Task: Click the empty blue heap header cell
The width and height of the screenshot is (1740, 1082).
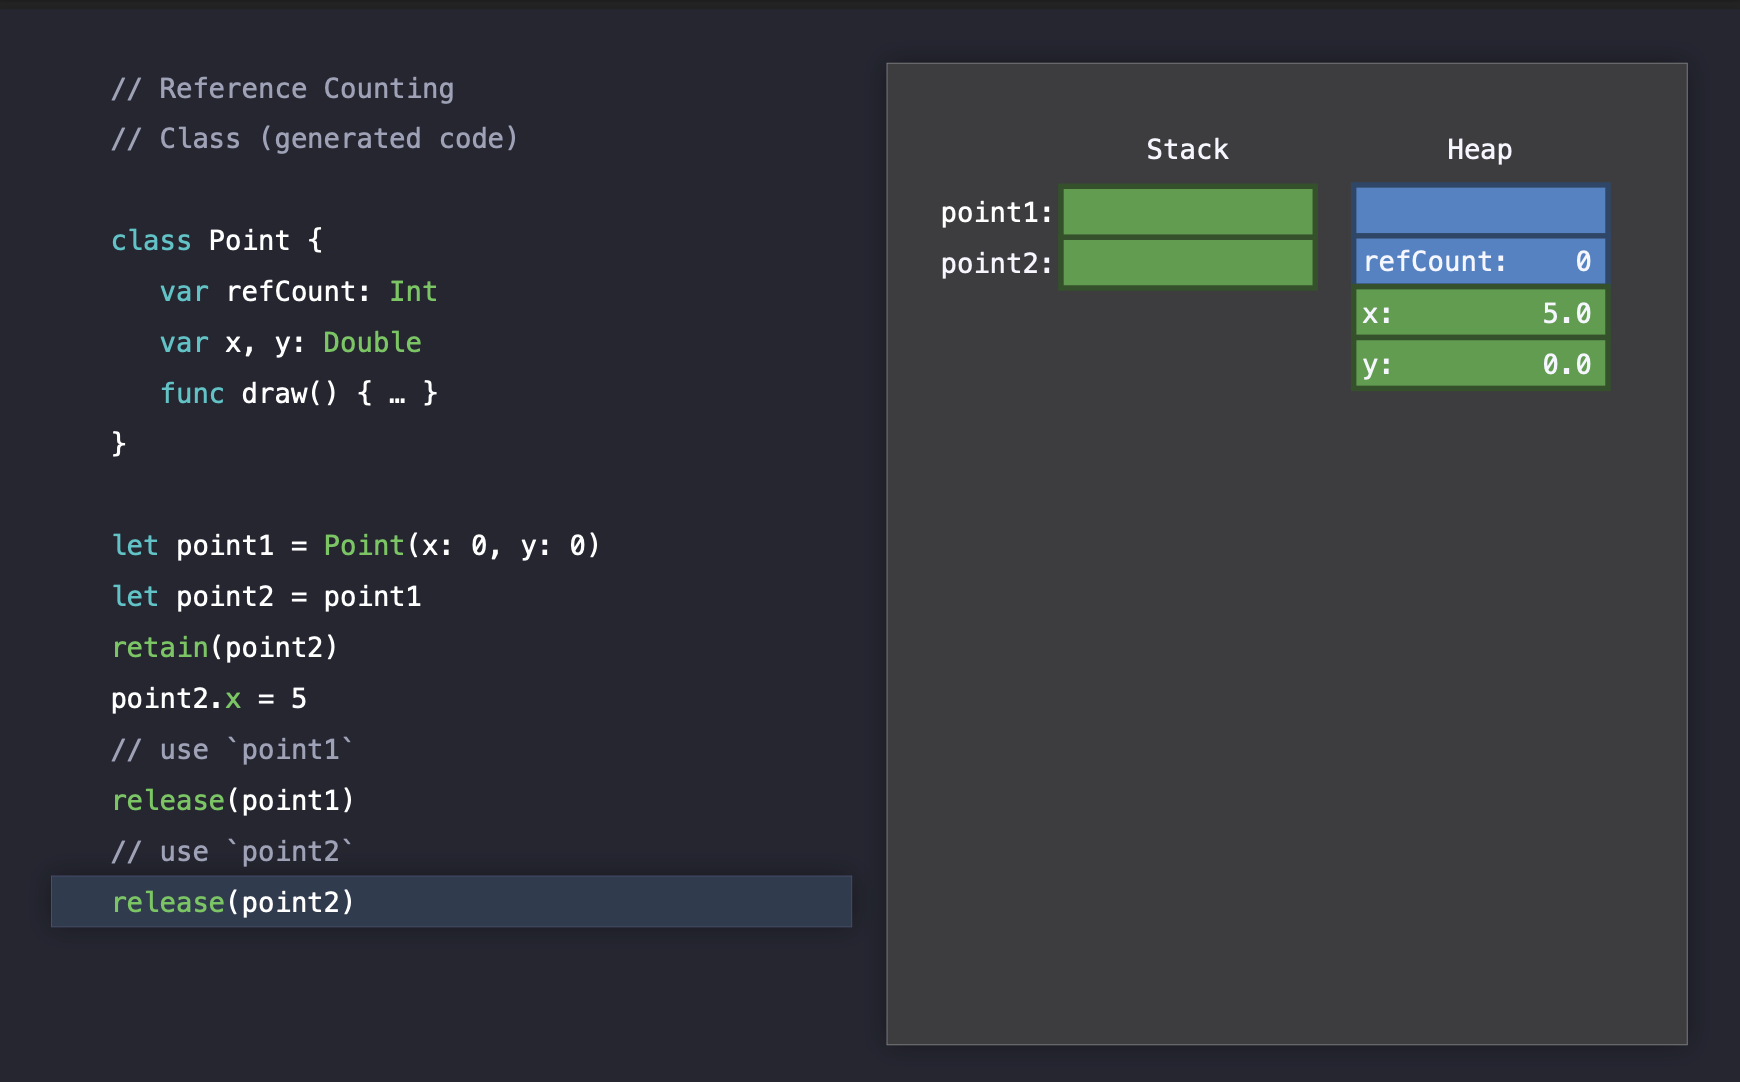Action: coord(1480,210)
